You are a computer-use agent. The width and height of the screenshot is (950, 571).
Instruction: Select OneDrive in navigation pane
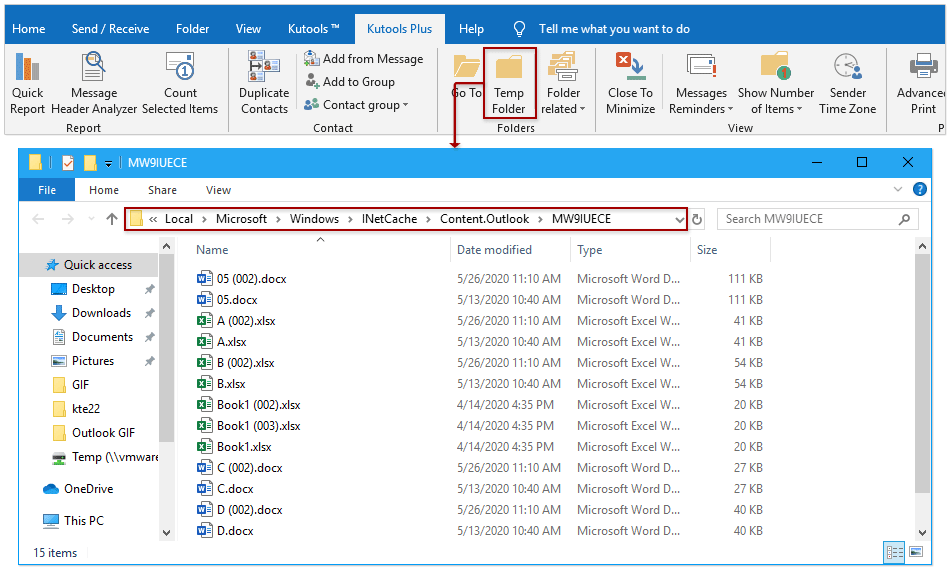pyautogui.click(x=78, y=489)
